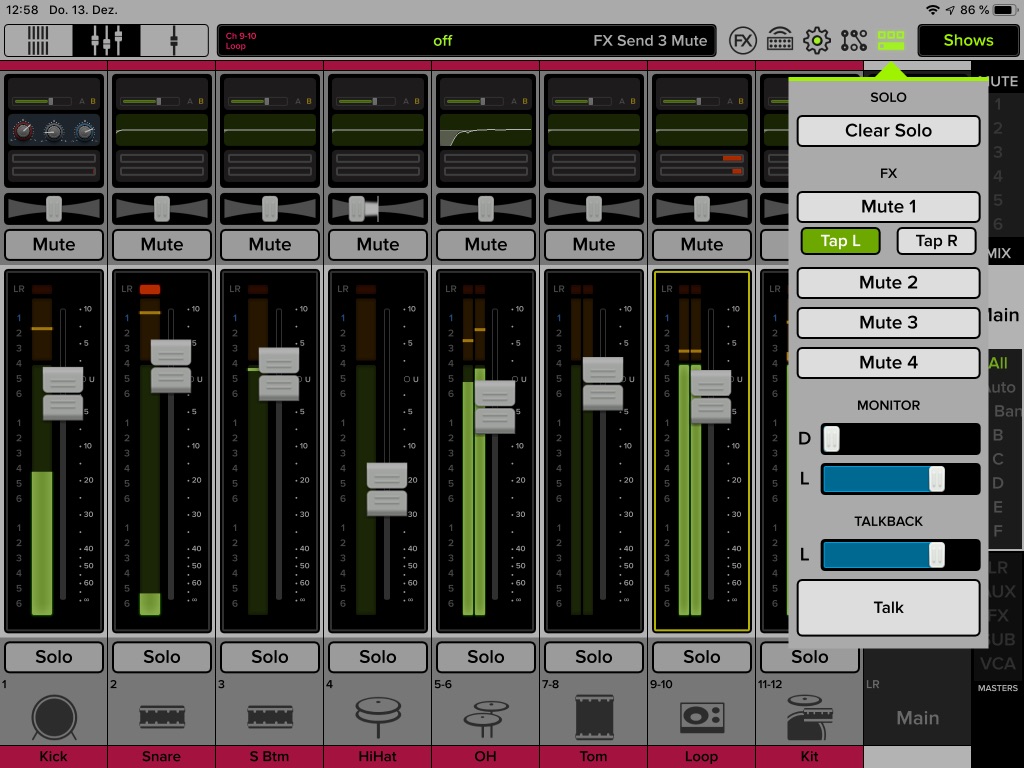This screenshot has width=1024, height=768.
Task: Select the channel strip view icon
Action: (36, 40)
